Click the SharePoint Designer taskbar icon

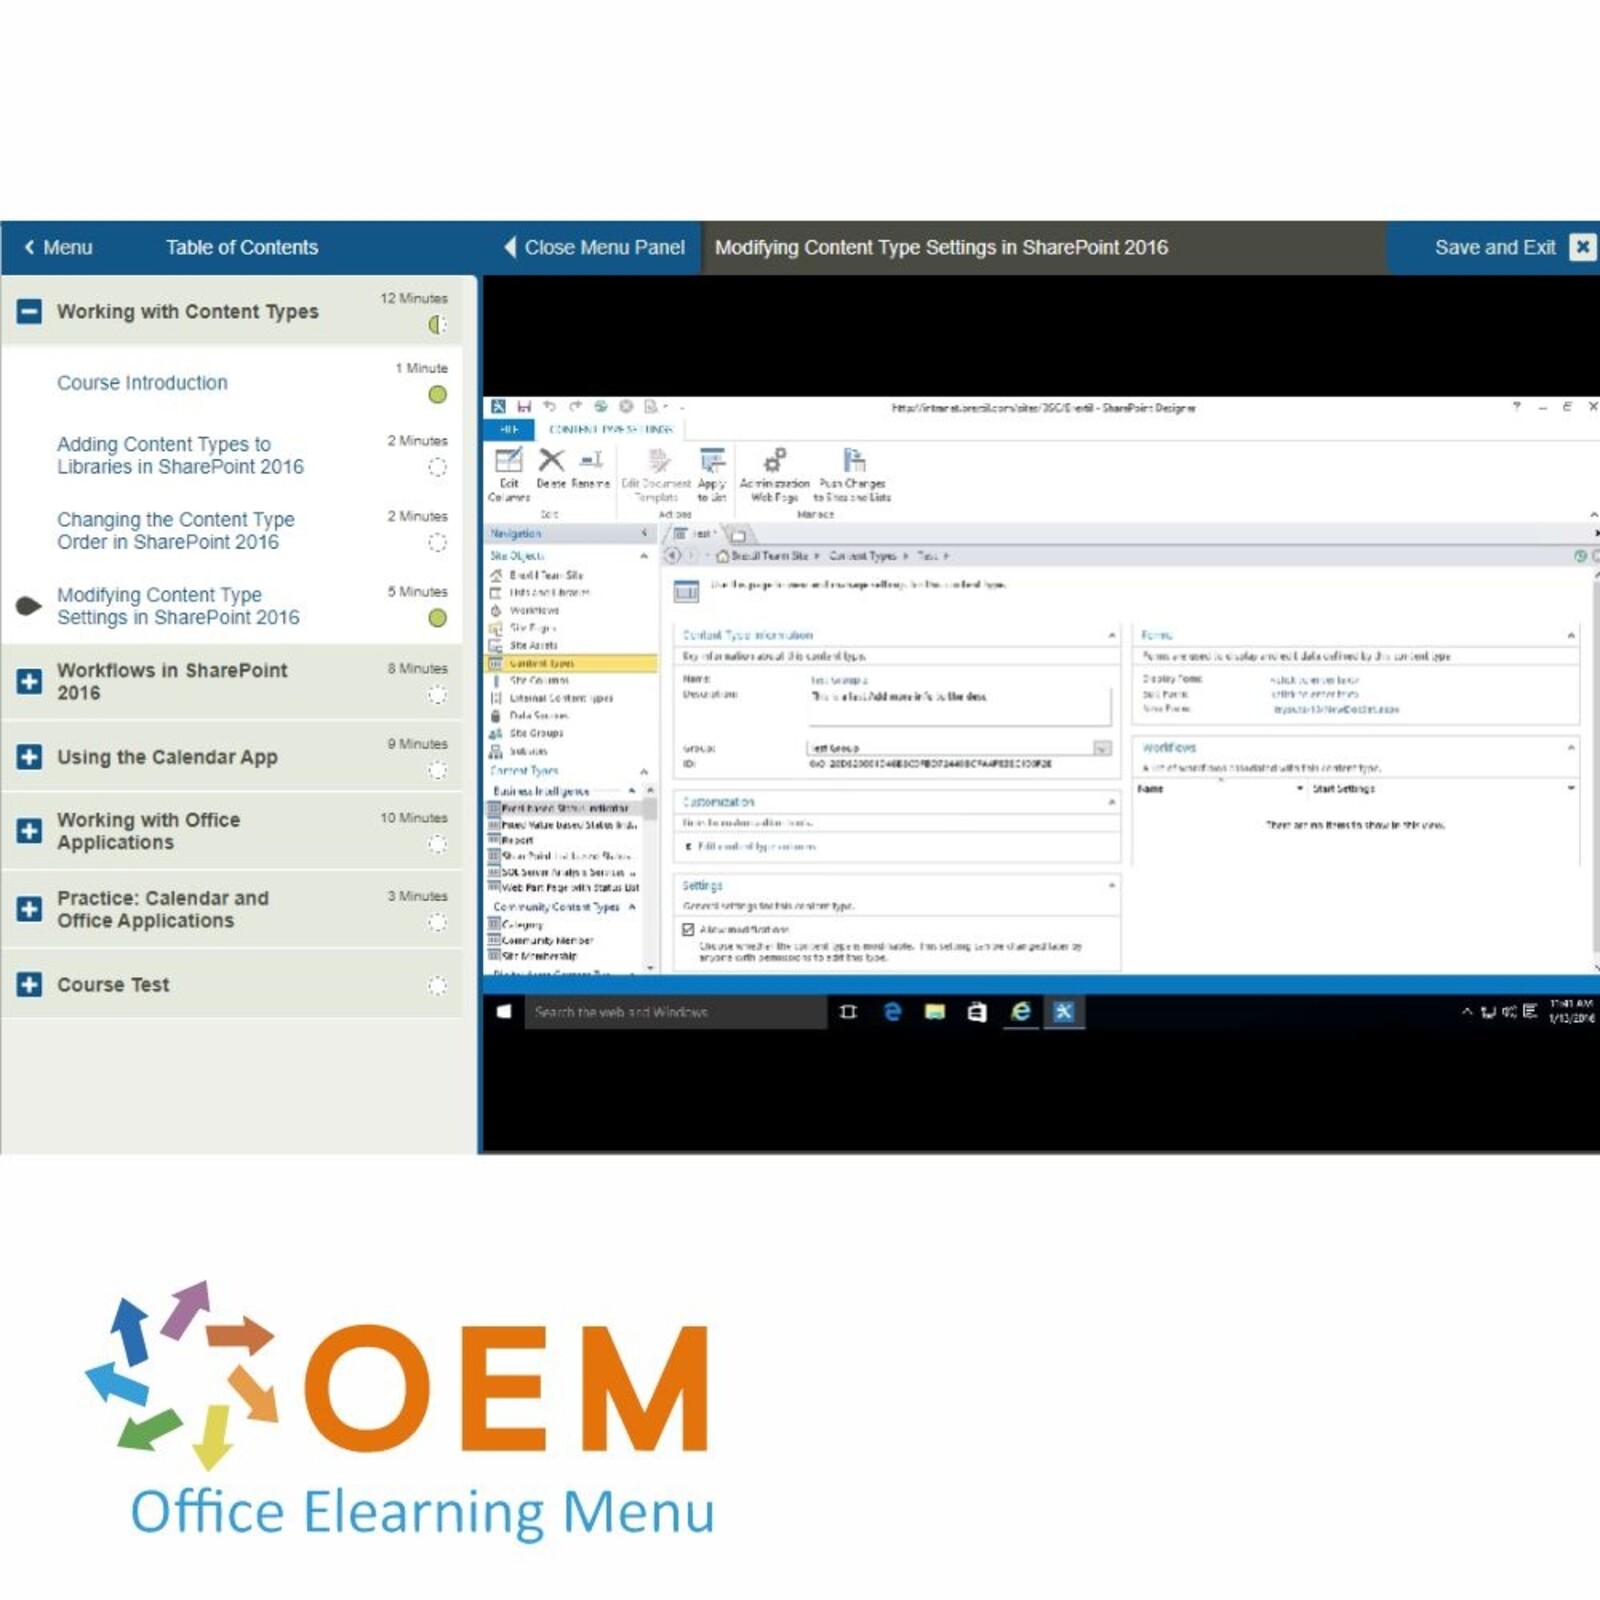[x=1063, y=1012]
